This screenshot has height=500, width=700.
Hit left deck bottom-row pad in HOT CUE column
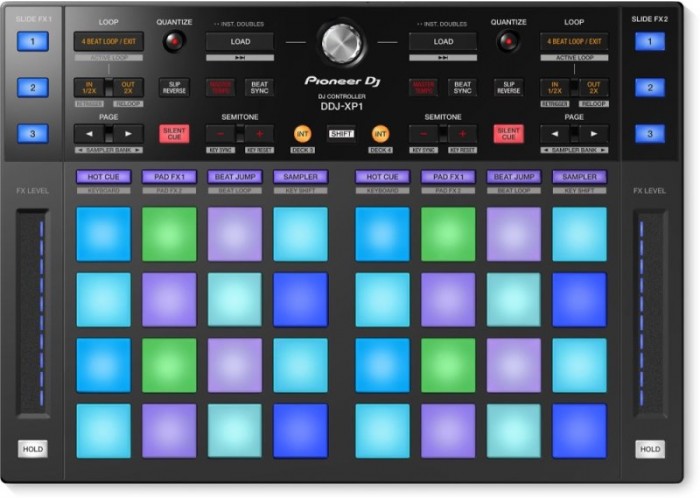(x=104, y=431)
